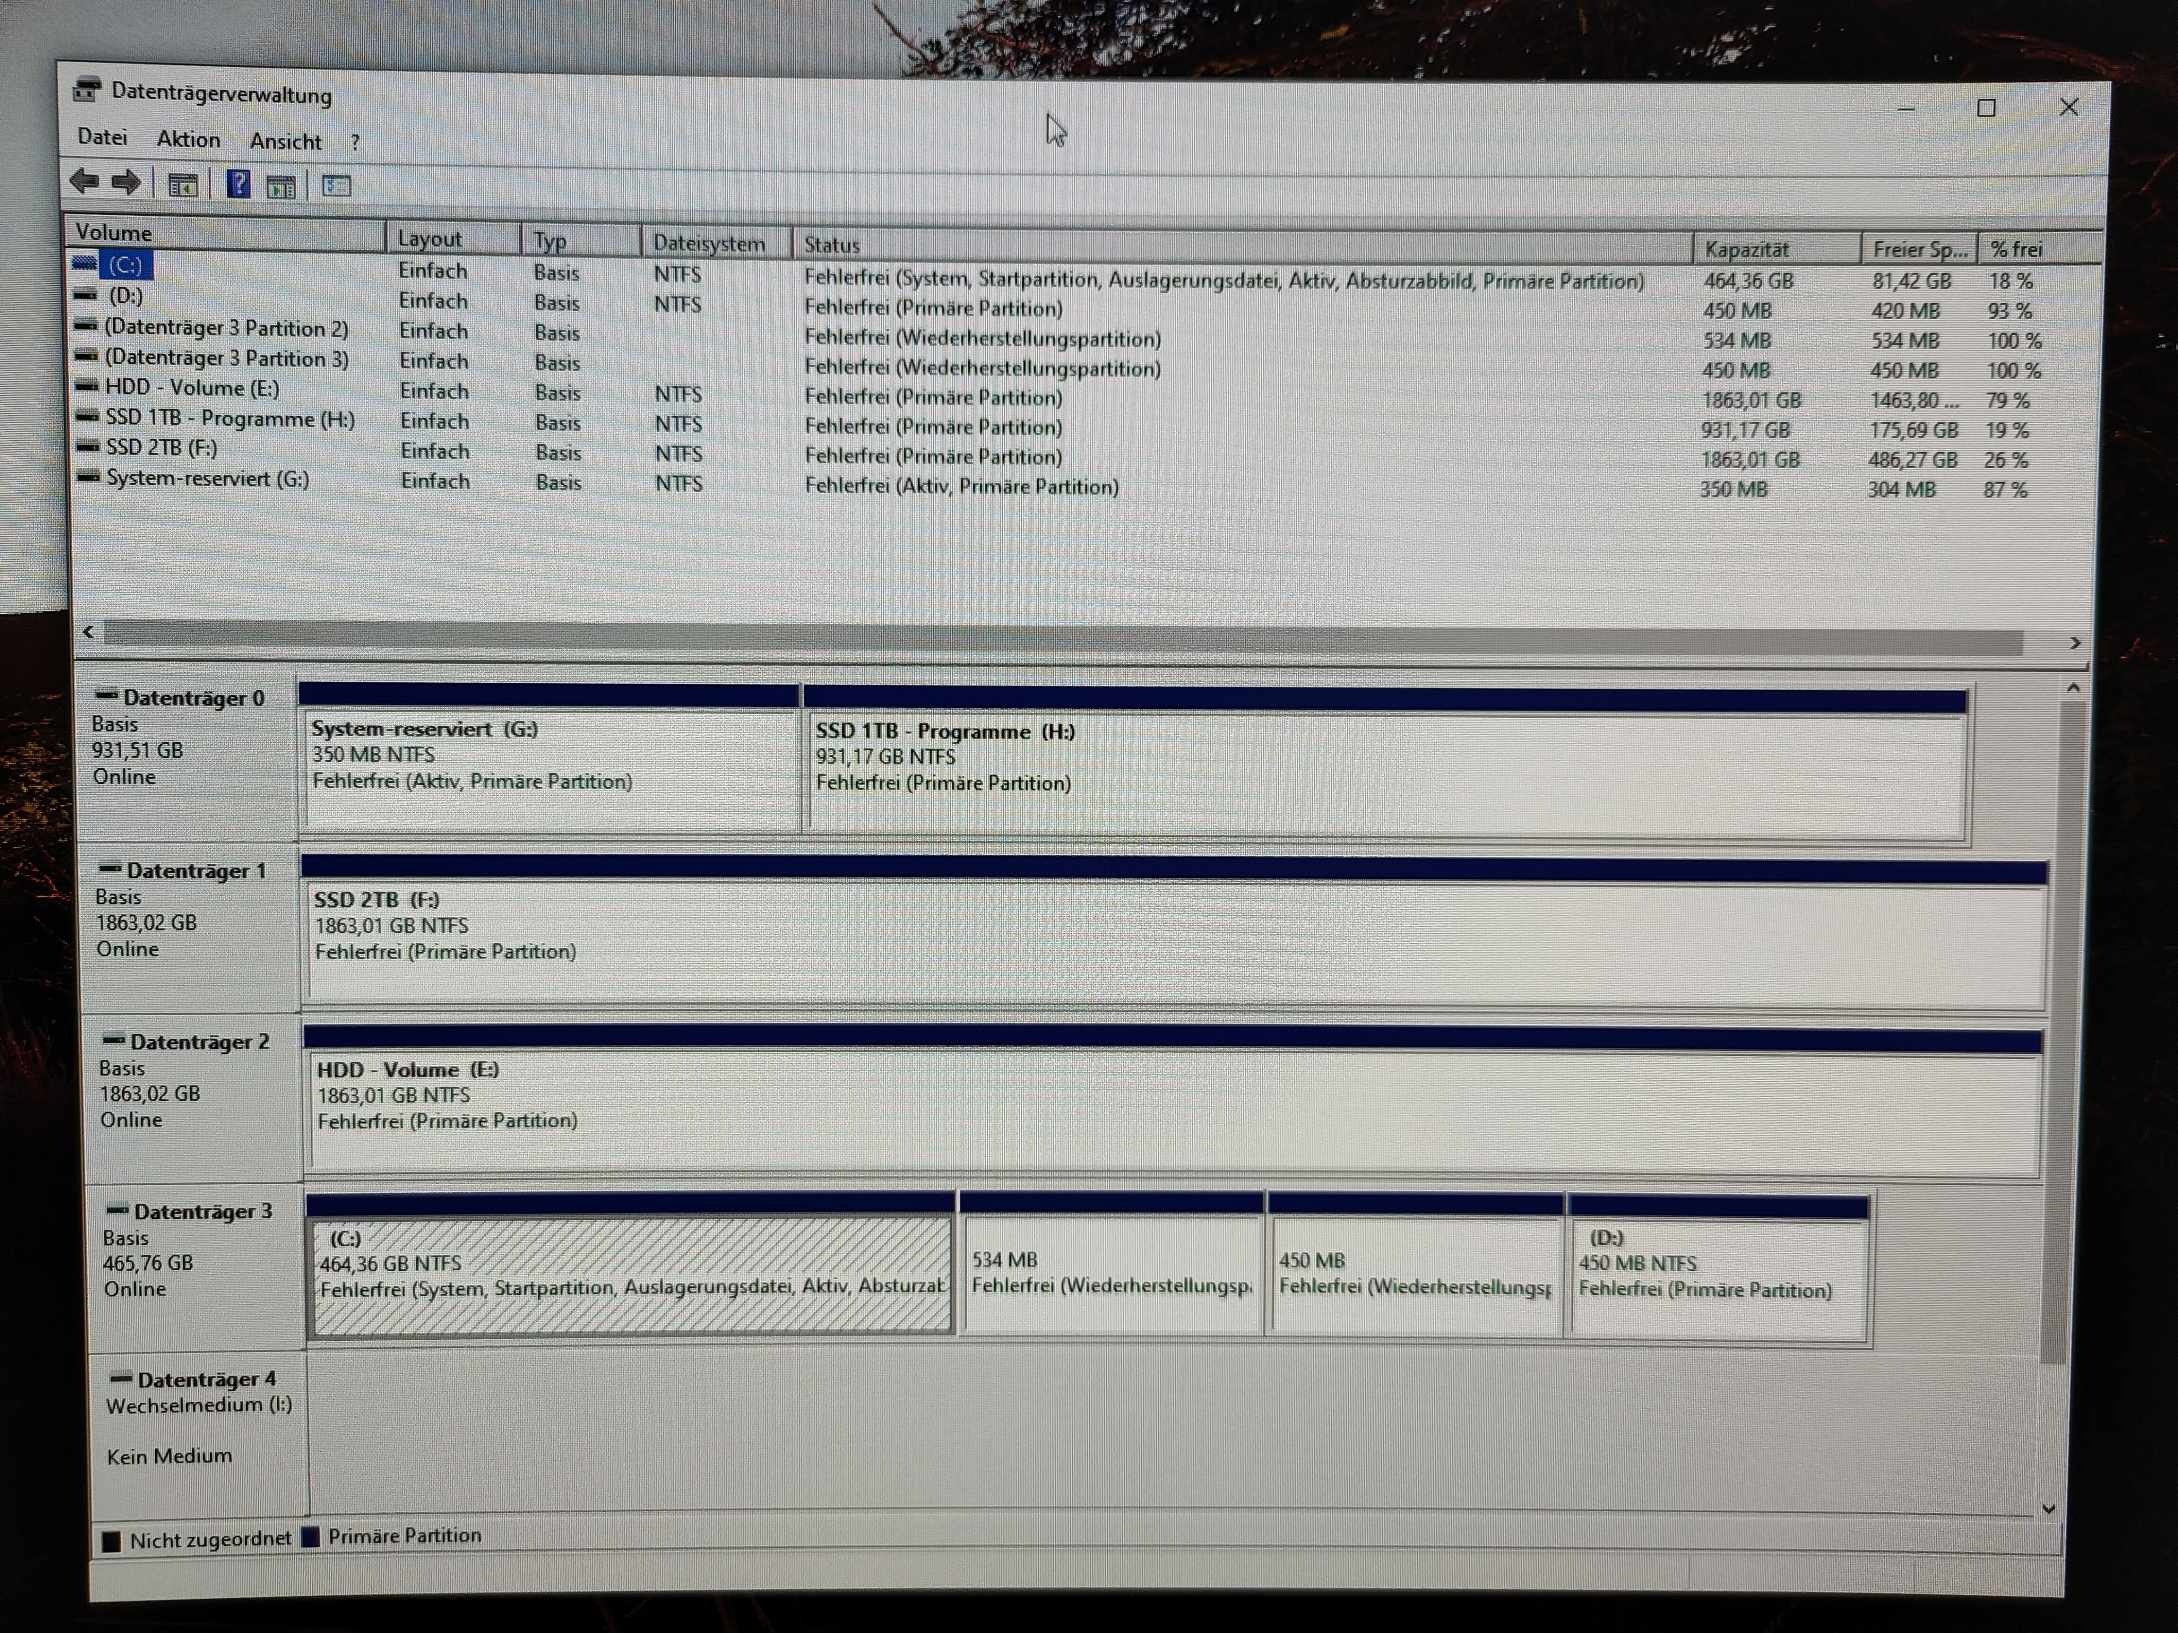Select HDD - Volume (E:) row

(192, 388)
